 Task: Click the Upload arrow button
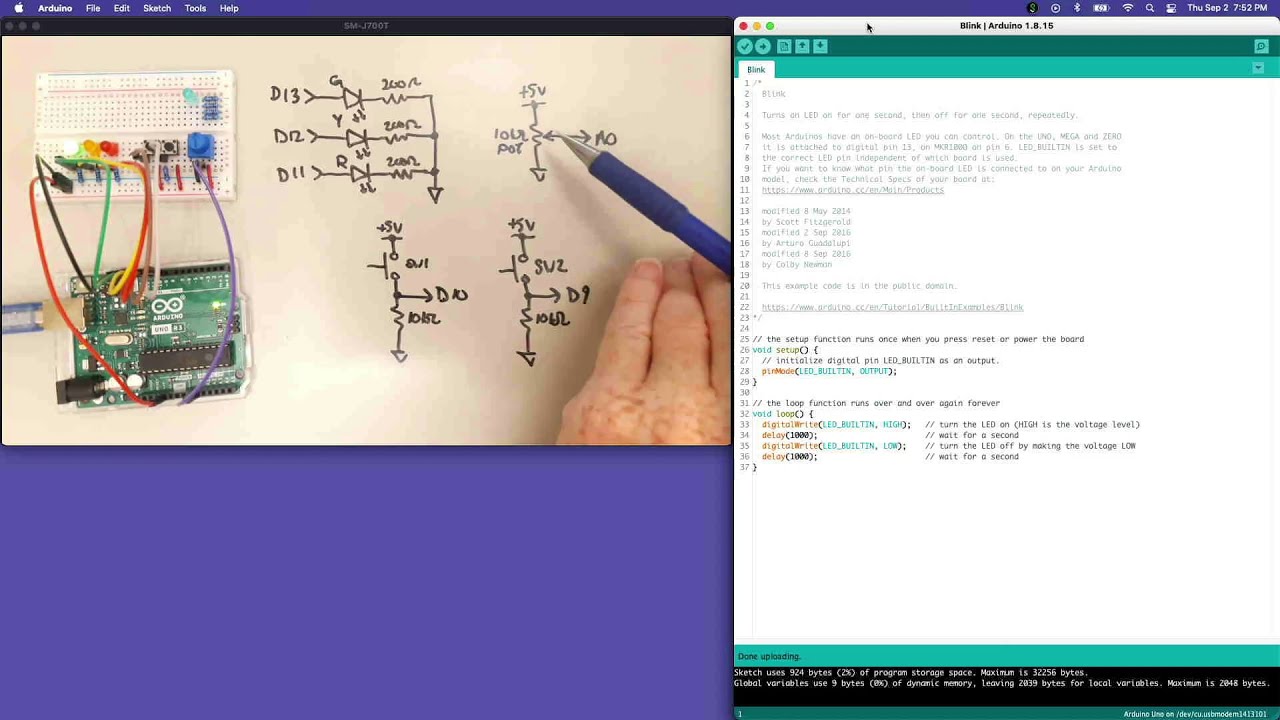[763, 47]
